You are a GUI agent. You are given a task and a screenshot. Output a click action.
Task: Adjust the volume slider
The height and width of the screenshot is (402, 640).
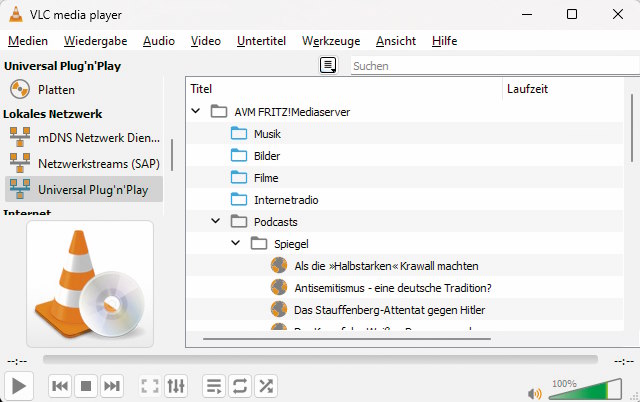[x=585, y=389]
